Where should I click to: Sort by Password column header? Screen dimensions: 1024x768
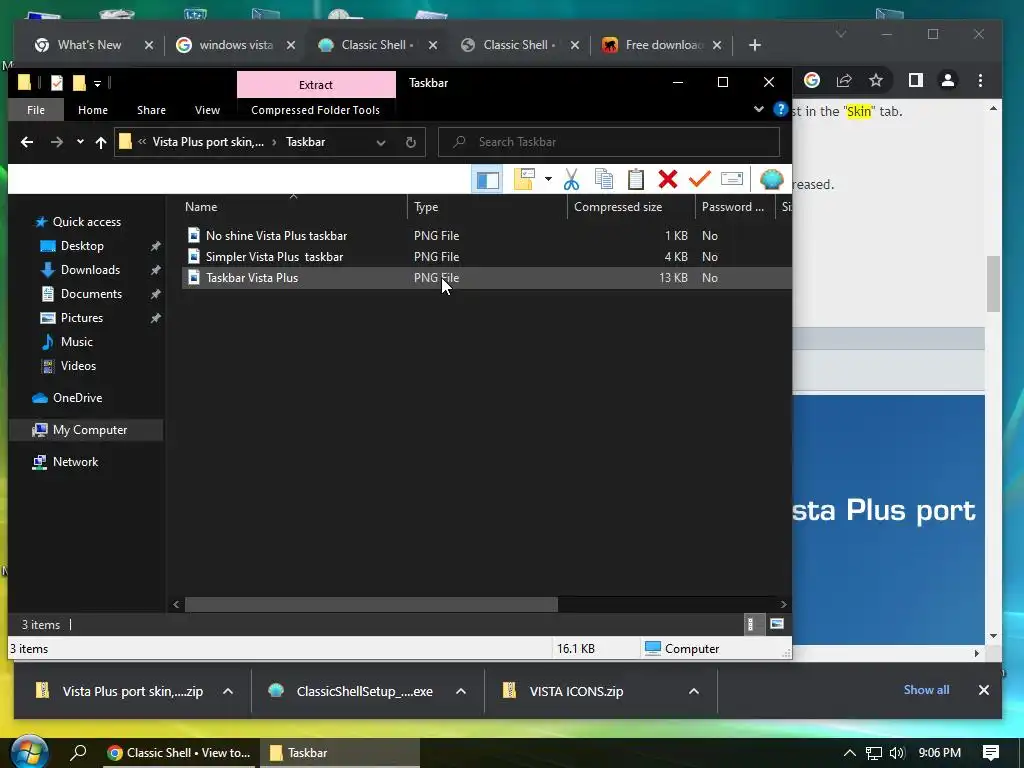(x=736, y=206)
